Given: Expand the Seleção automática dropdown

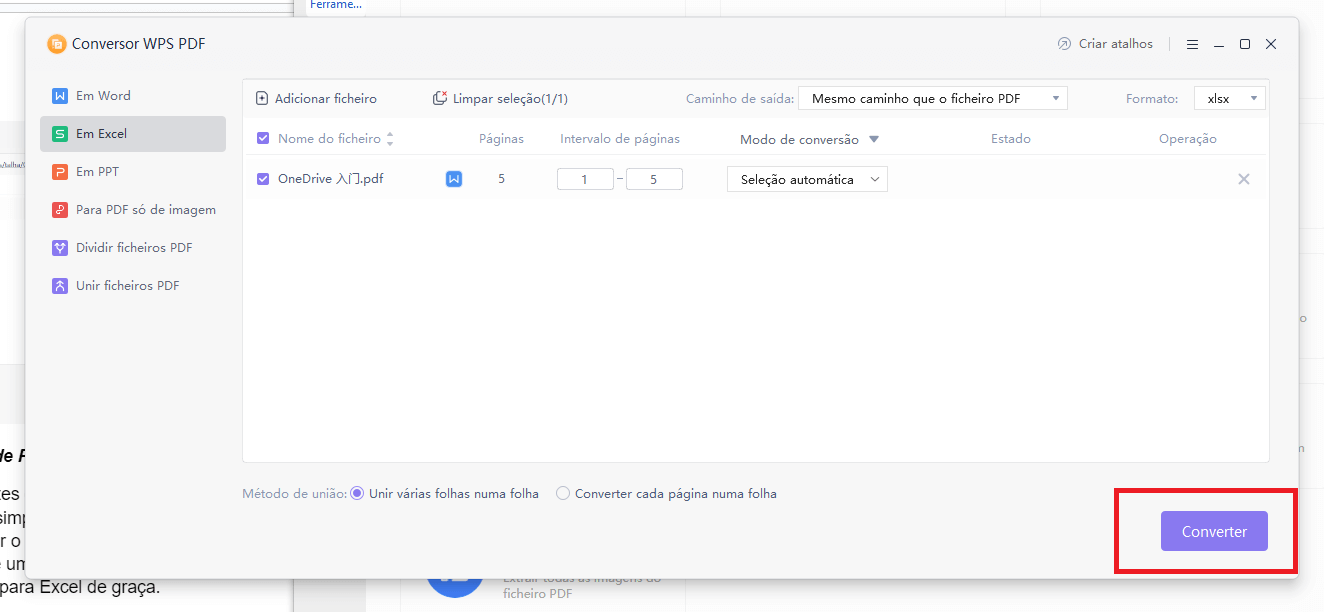Looking at the screenshot, I should pyautogui.click(x=806, y=178).
